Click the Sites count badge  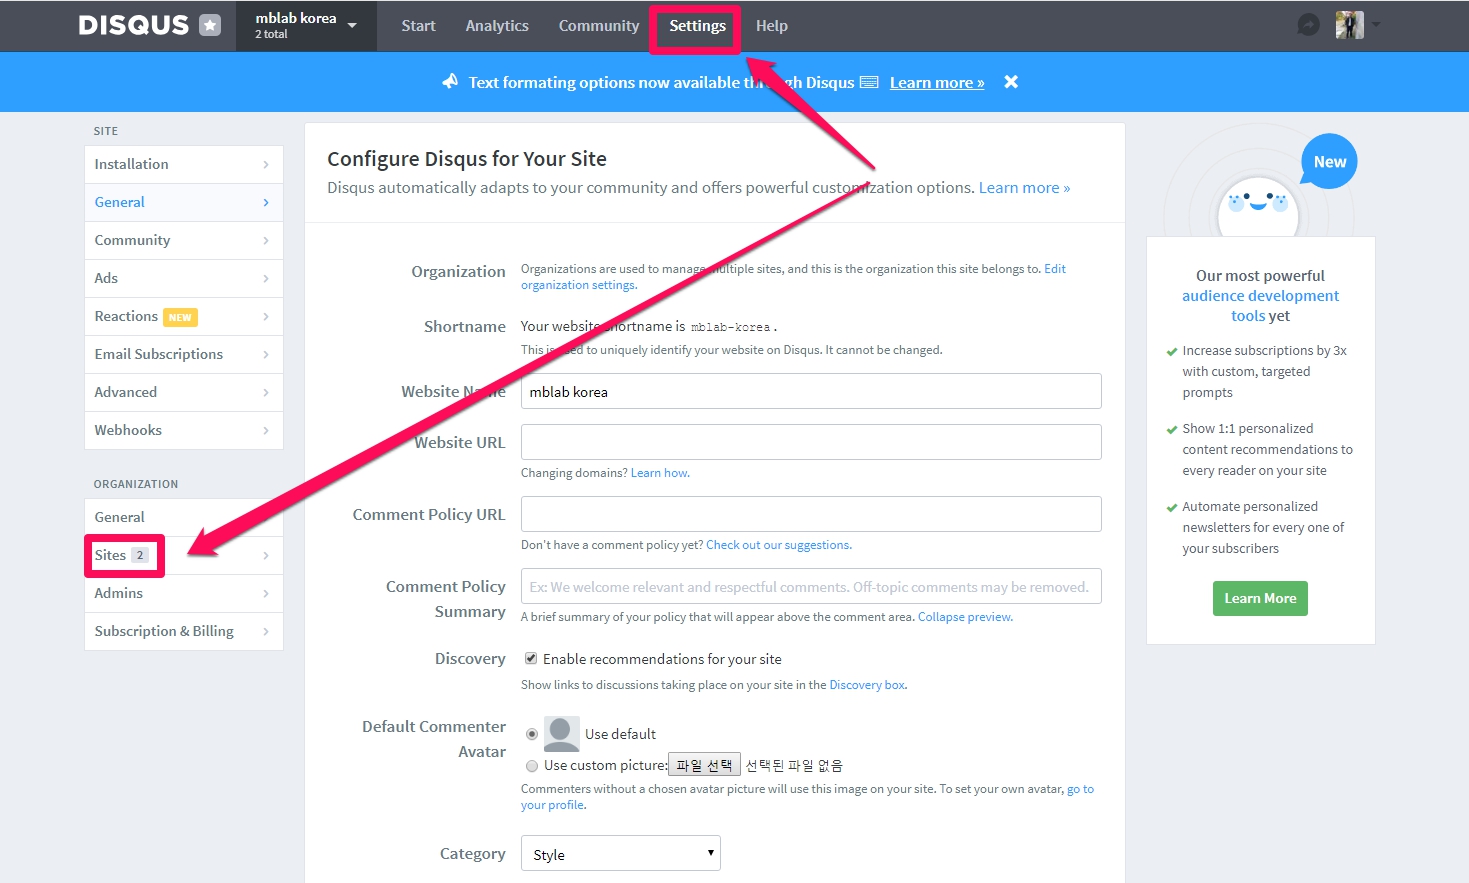(x=140, y=555)
